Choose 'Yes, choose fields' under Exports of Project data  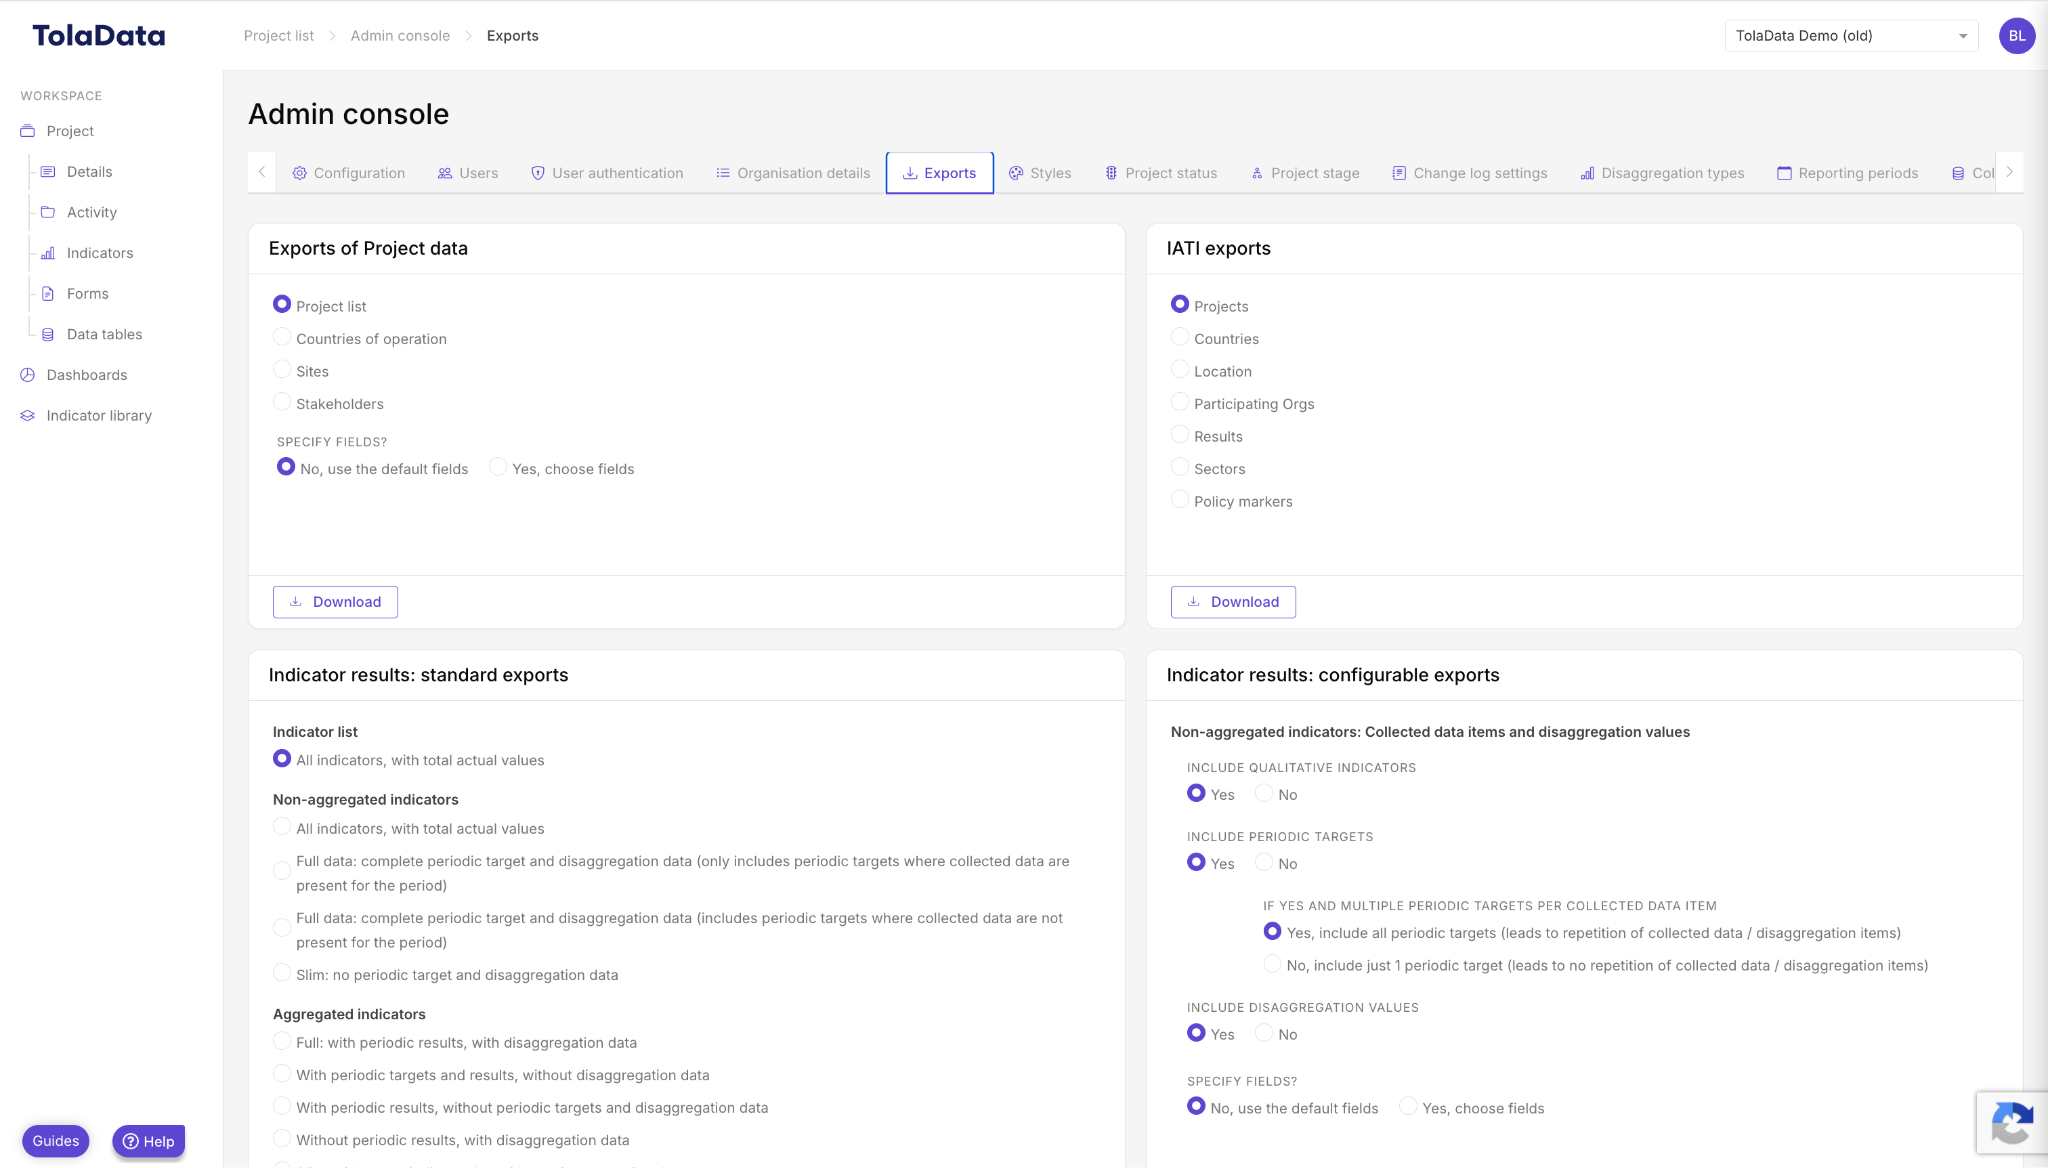pos(498,468)
